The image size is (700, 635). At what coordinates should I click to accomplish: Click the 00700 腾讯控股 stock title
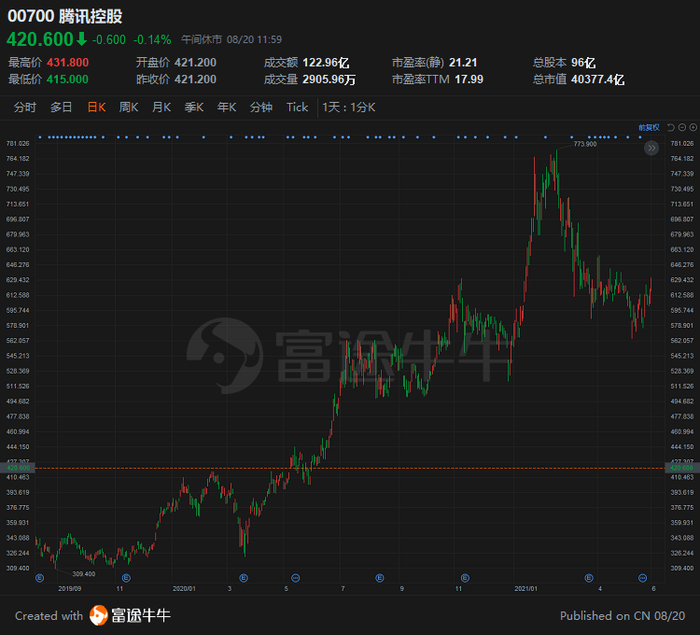(65, 17)
